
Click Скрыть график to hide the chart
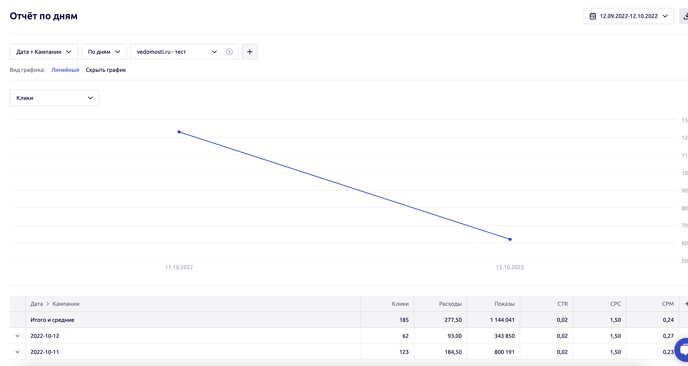(x=106, y=70)
